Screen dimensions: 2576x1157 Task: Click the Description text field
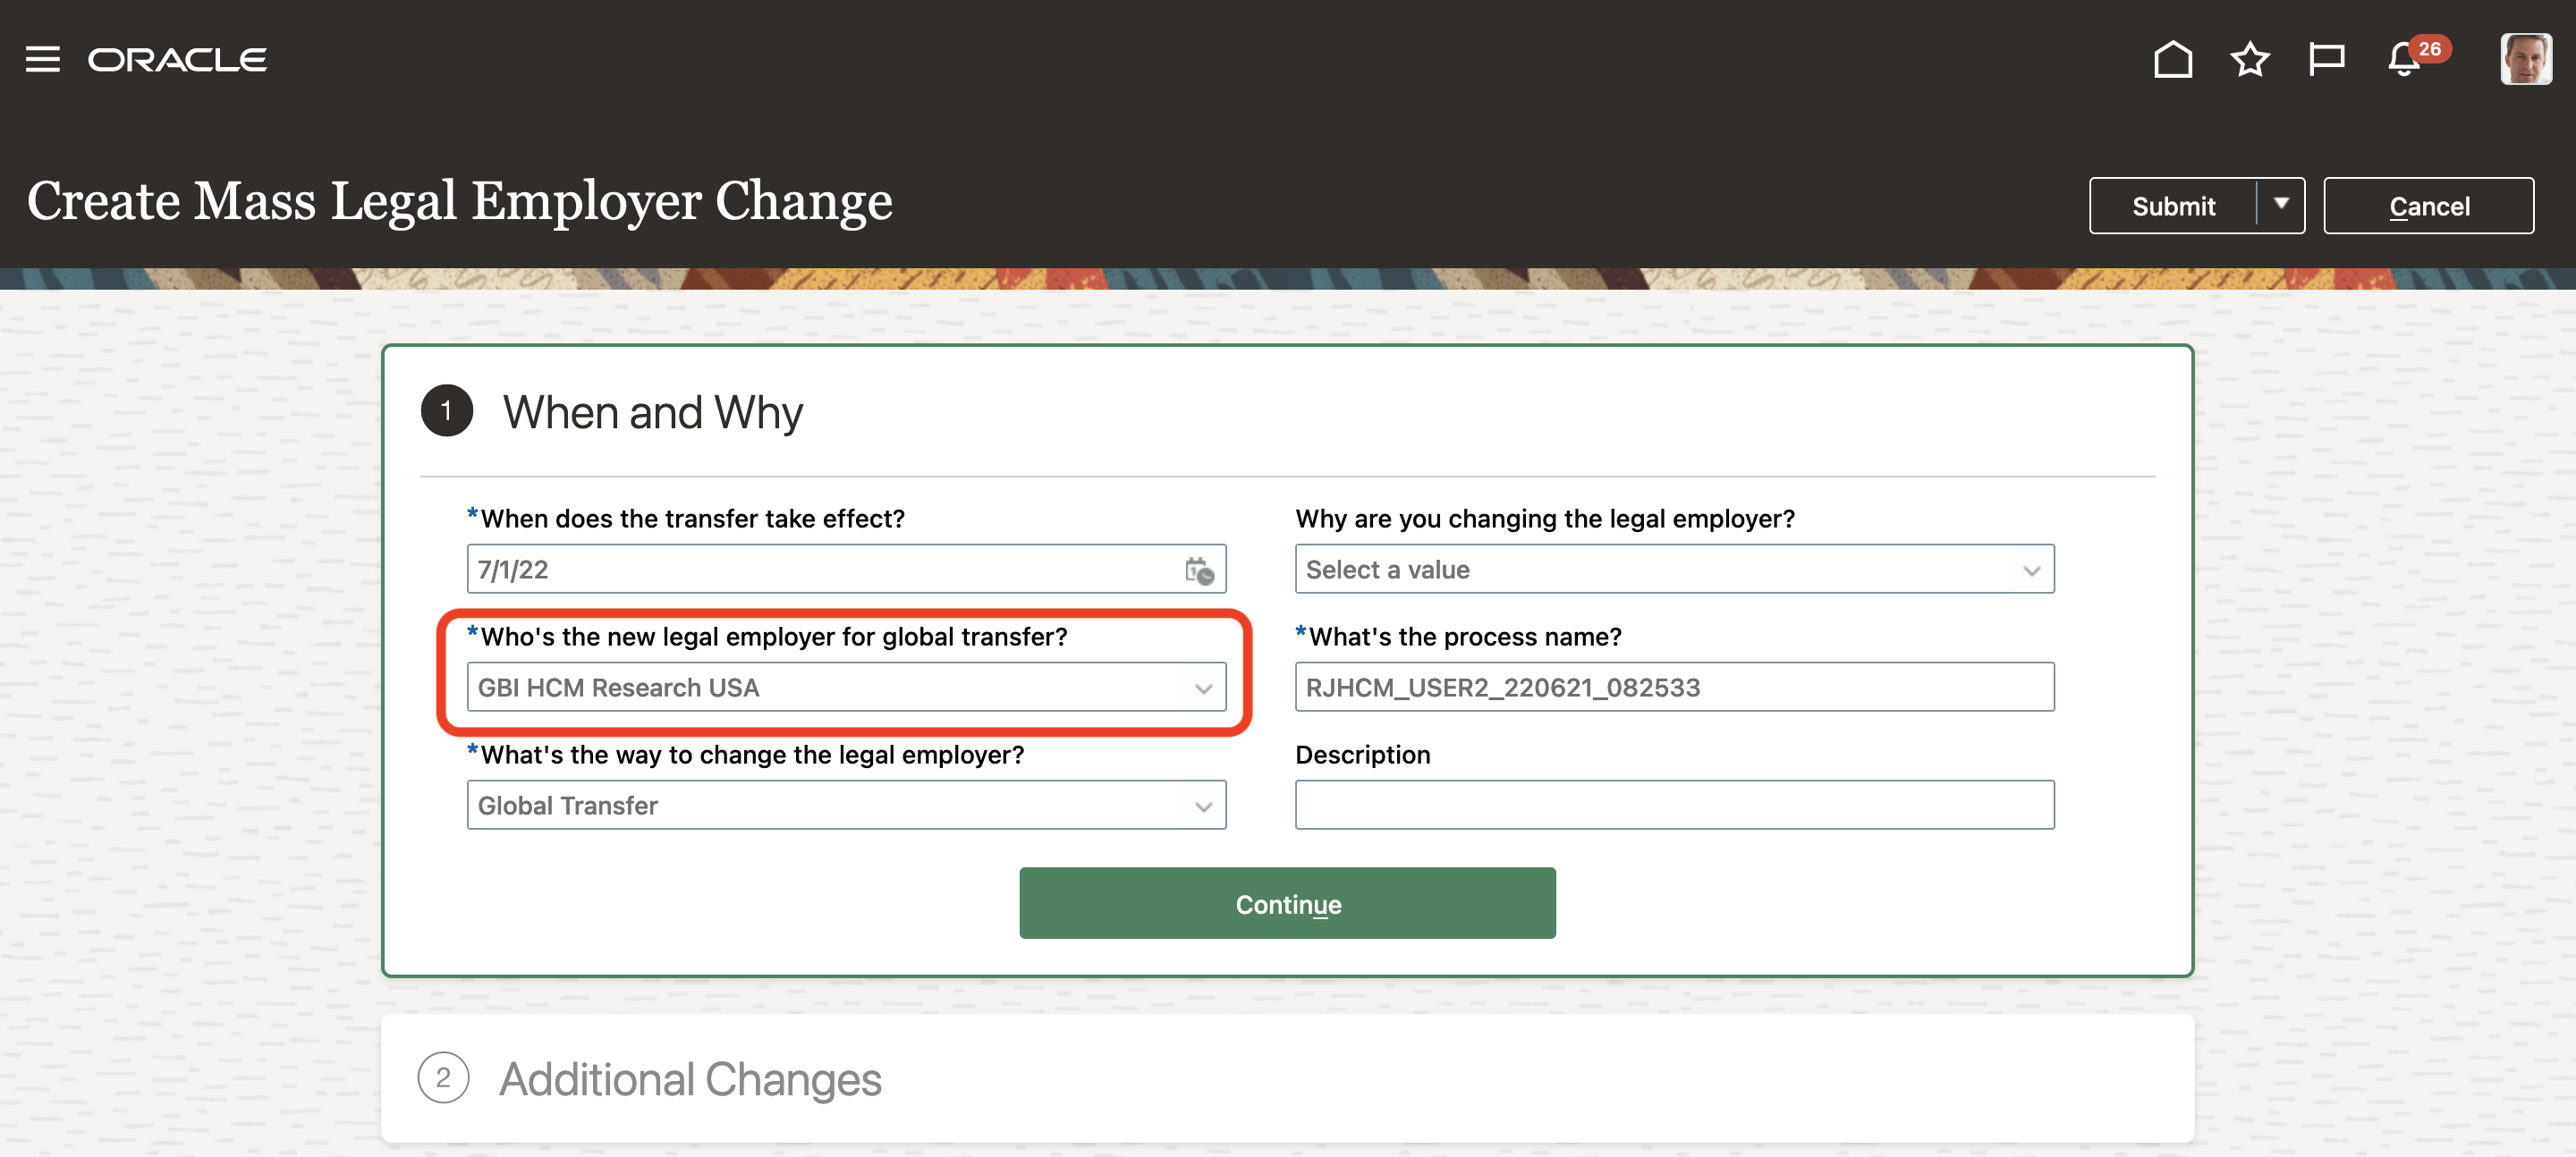1674,806
